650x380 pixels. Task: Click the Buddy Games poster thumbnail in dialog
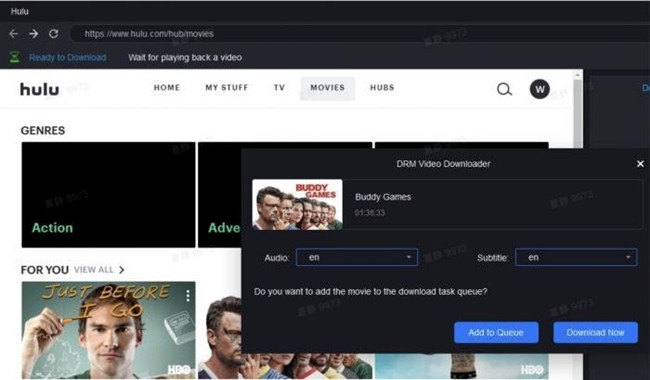point(297,204)
